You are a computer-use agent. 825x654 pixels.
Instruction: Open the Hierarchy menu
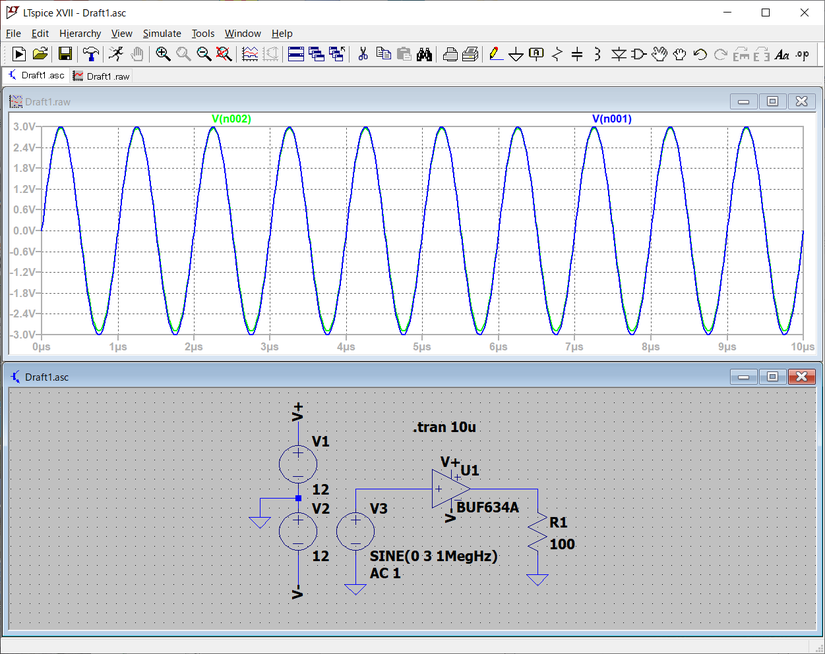(80, 33)
